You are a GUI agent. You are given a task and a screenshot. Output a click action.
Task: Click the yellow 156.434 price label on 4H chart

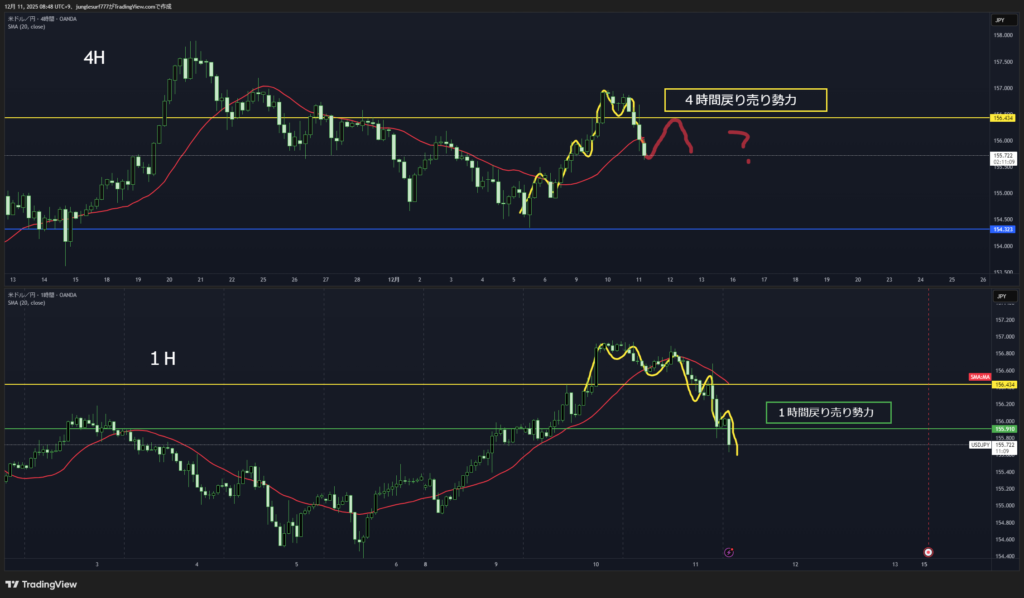(1001, 118)
